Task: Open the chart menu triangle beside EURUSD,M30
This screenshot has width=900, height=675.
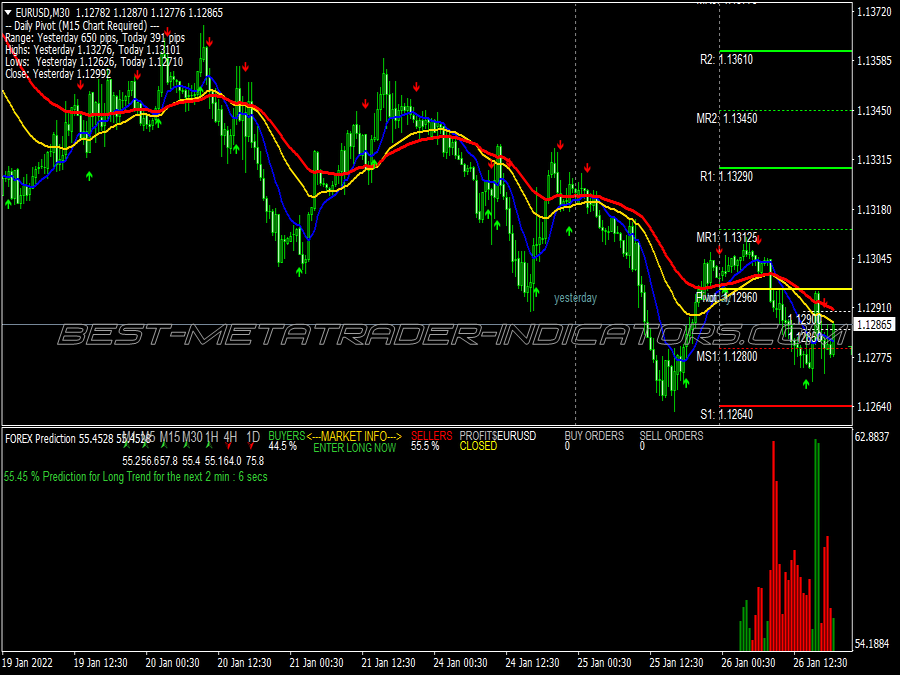Action: click(8, 12)
